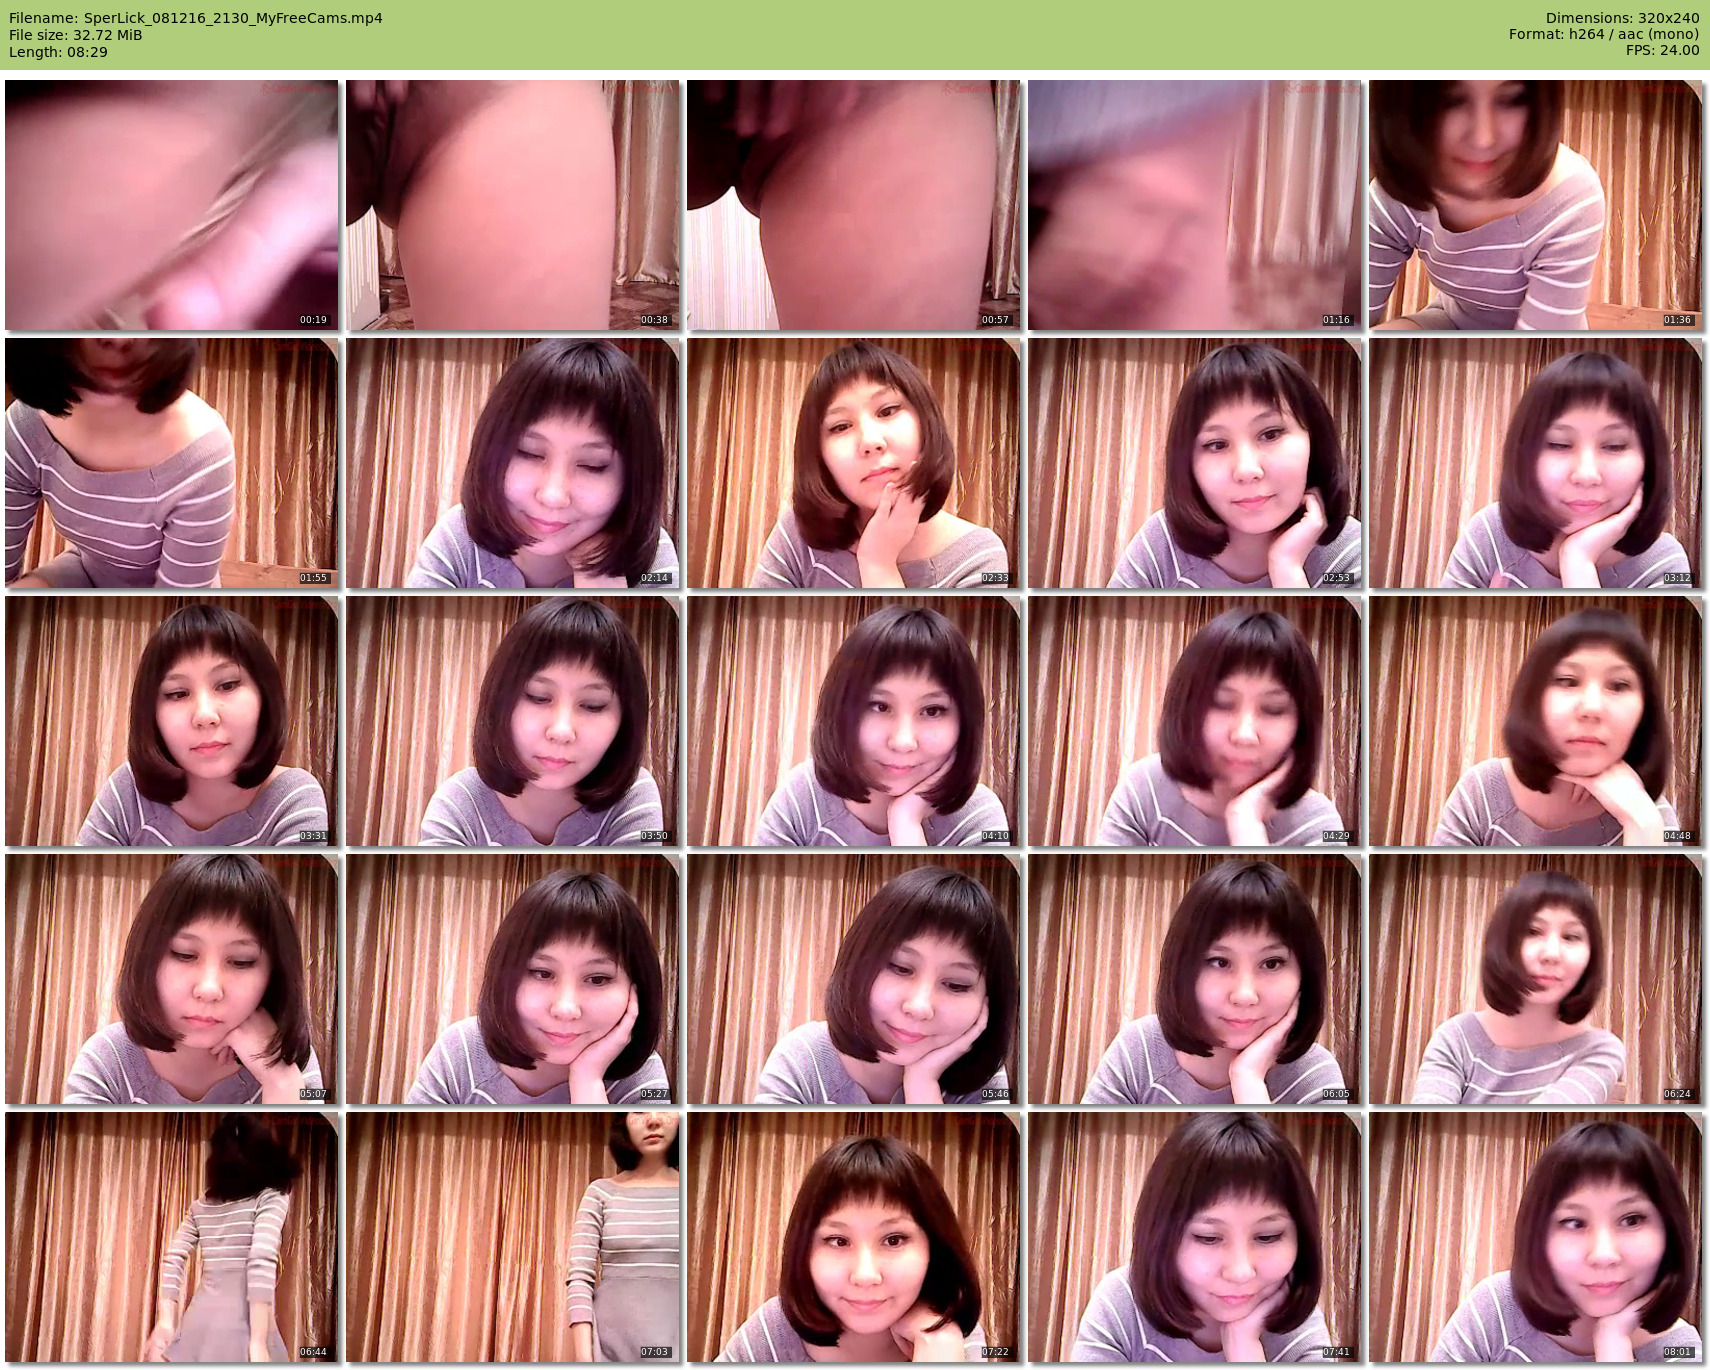The width and height of the screenshot is (1710, 1370).
Task: Click the Length 08:29 text
Action: [58, 52]
